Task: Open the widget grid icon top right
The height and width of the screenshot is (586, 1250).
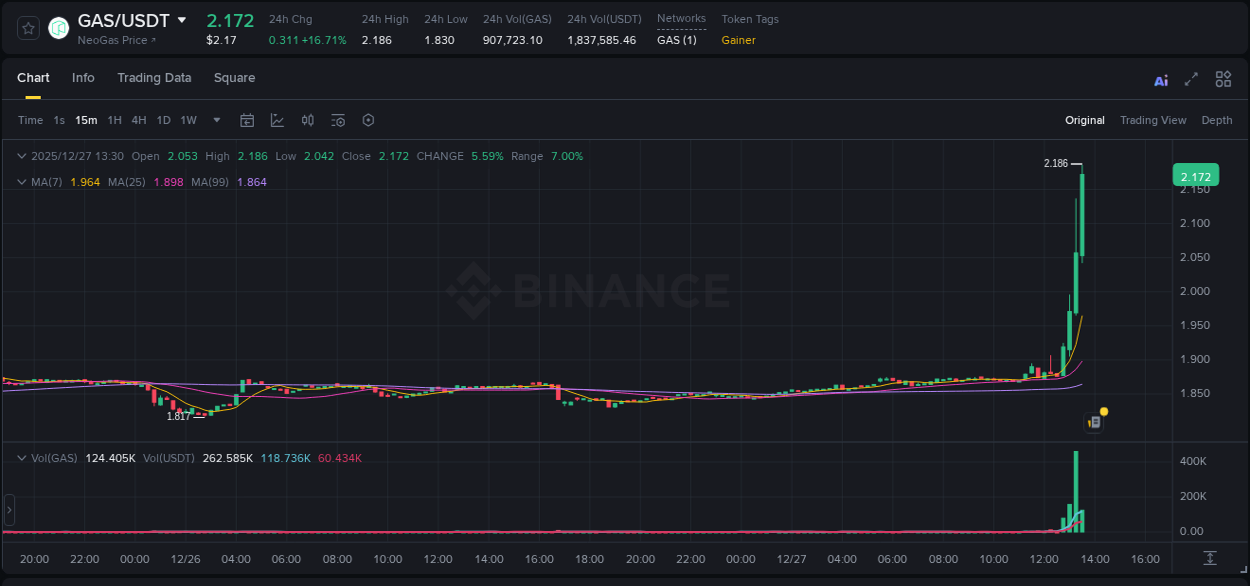Action: tap(1222, 78)
